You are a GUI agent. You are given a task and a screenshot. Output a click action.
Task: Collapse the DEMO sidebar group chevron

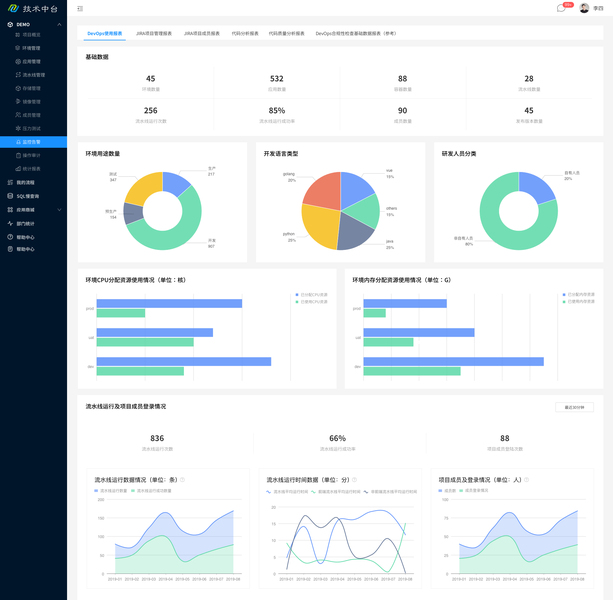[59, 25]
